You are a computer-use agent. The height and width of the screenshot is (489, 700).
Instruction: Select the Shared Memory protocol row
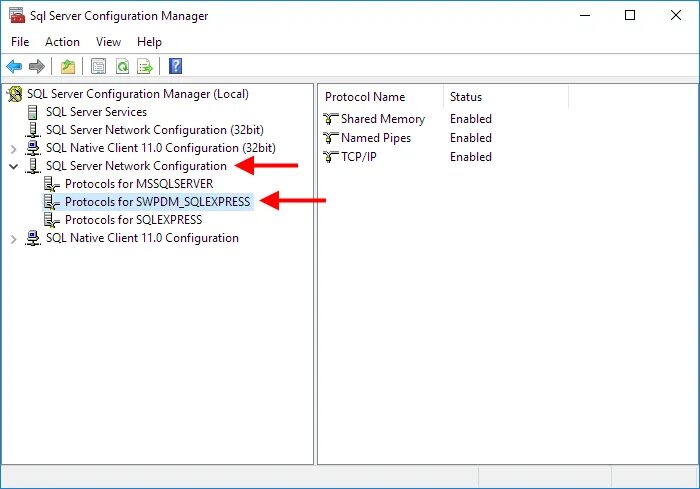(383, 119)
